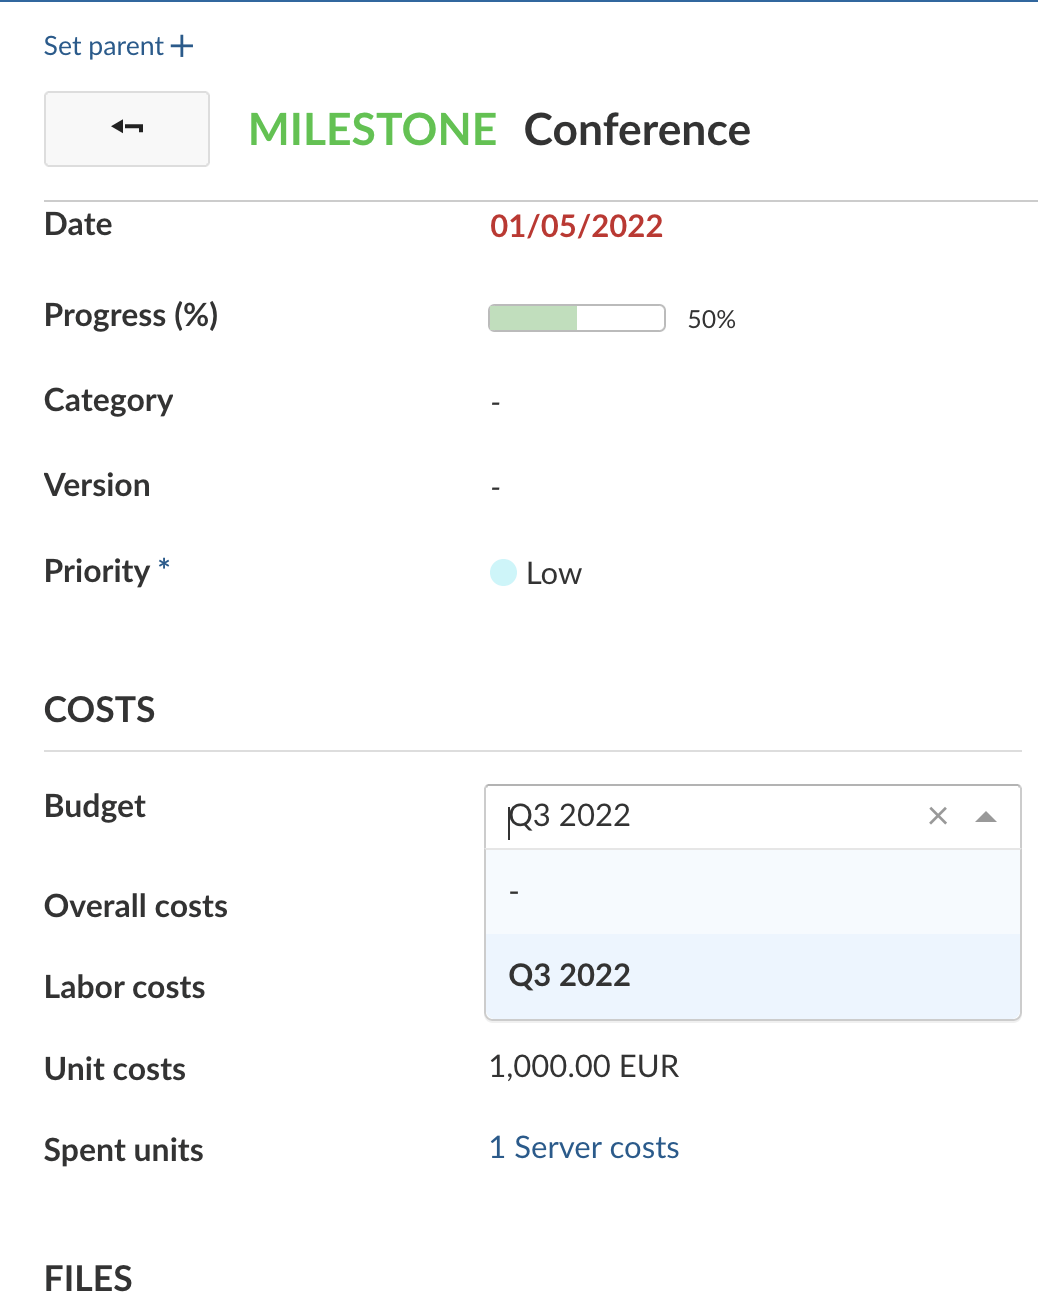Click the MILESTONE type label

coord(372,129)
